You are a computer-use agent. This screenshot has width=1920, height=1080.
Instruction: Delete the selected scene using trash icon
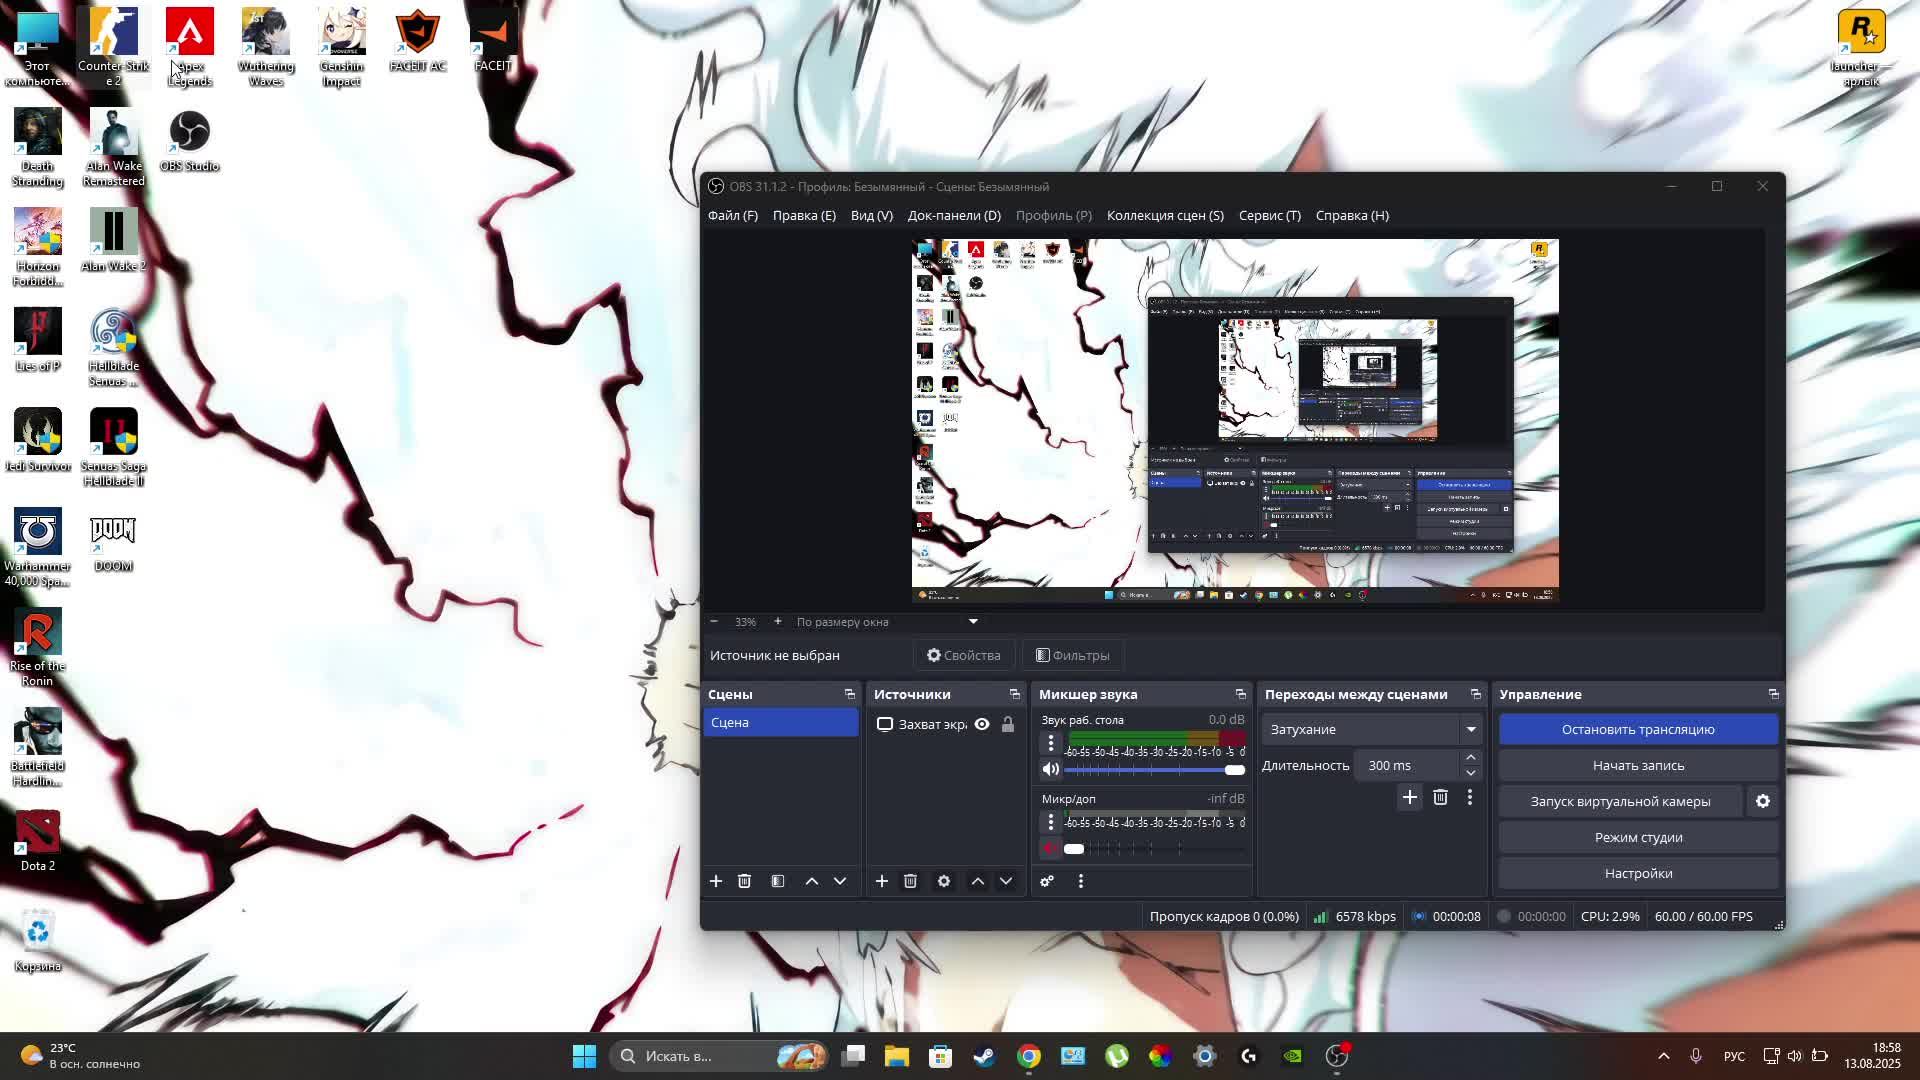744,881
